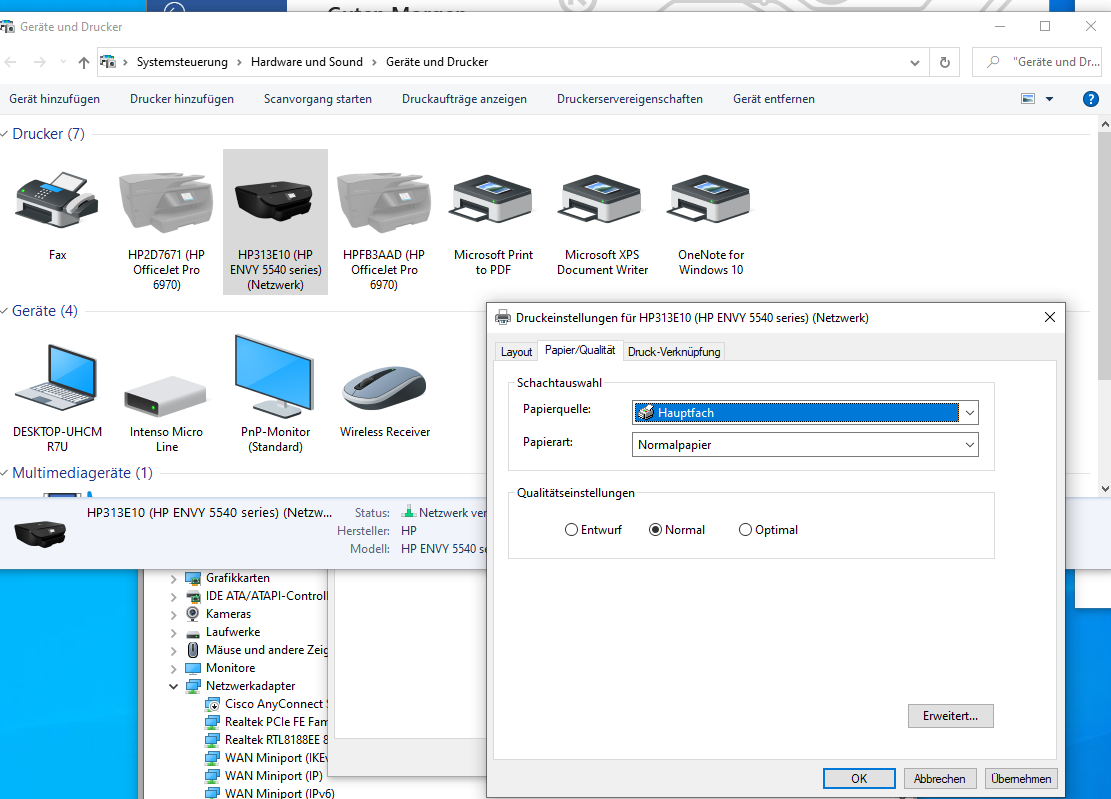This screenshot has height=799, width=1111.
Task: Select the Fax device icon
Action: point(57,202)
